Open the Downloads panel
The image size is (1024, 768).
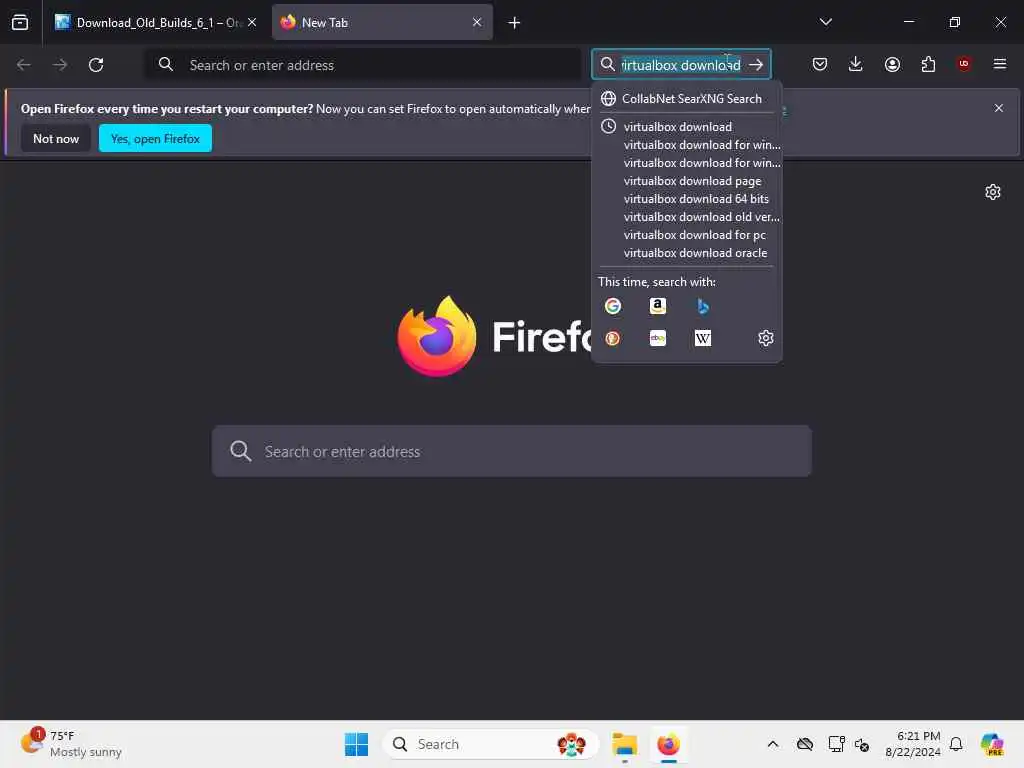(856, 64)
